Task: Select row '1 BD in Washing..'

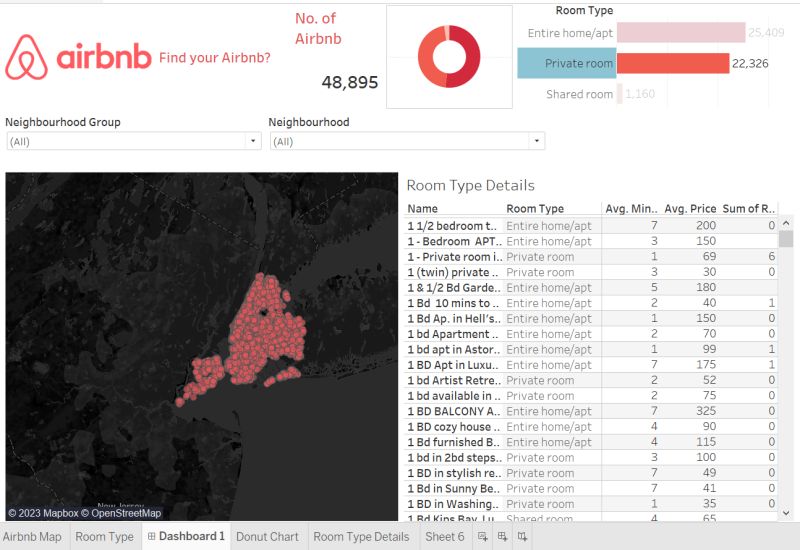Action: (592, 504)
